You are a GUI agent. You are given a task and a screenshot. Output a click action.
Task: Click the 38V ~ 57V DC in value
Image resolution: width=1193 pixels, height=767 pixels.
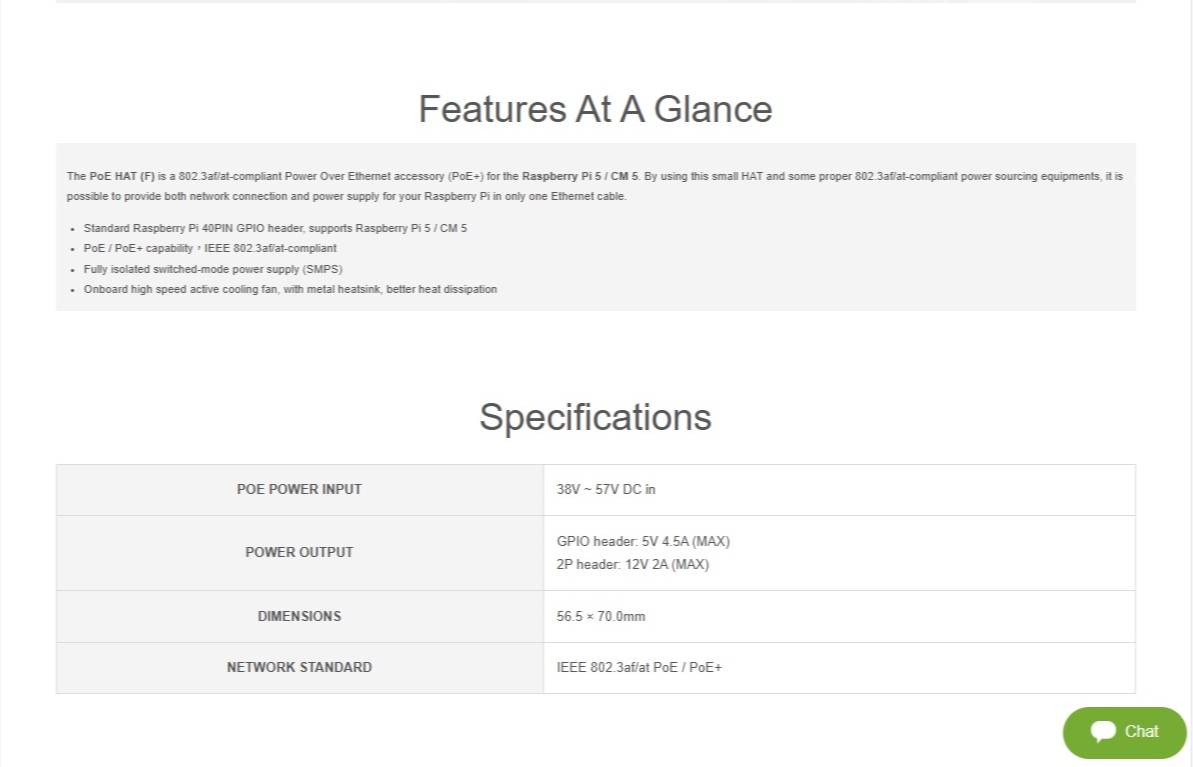coord(606,489)
